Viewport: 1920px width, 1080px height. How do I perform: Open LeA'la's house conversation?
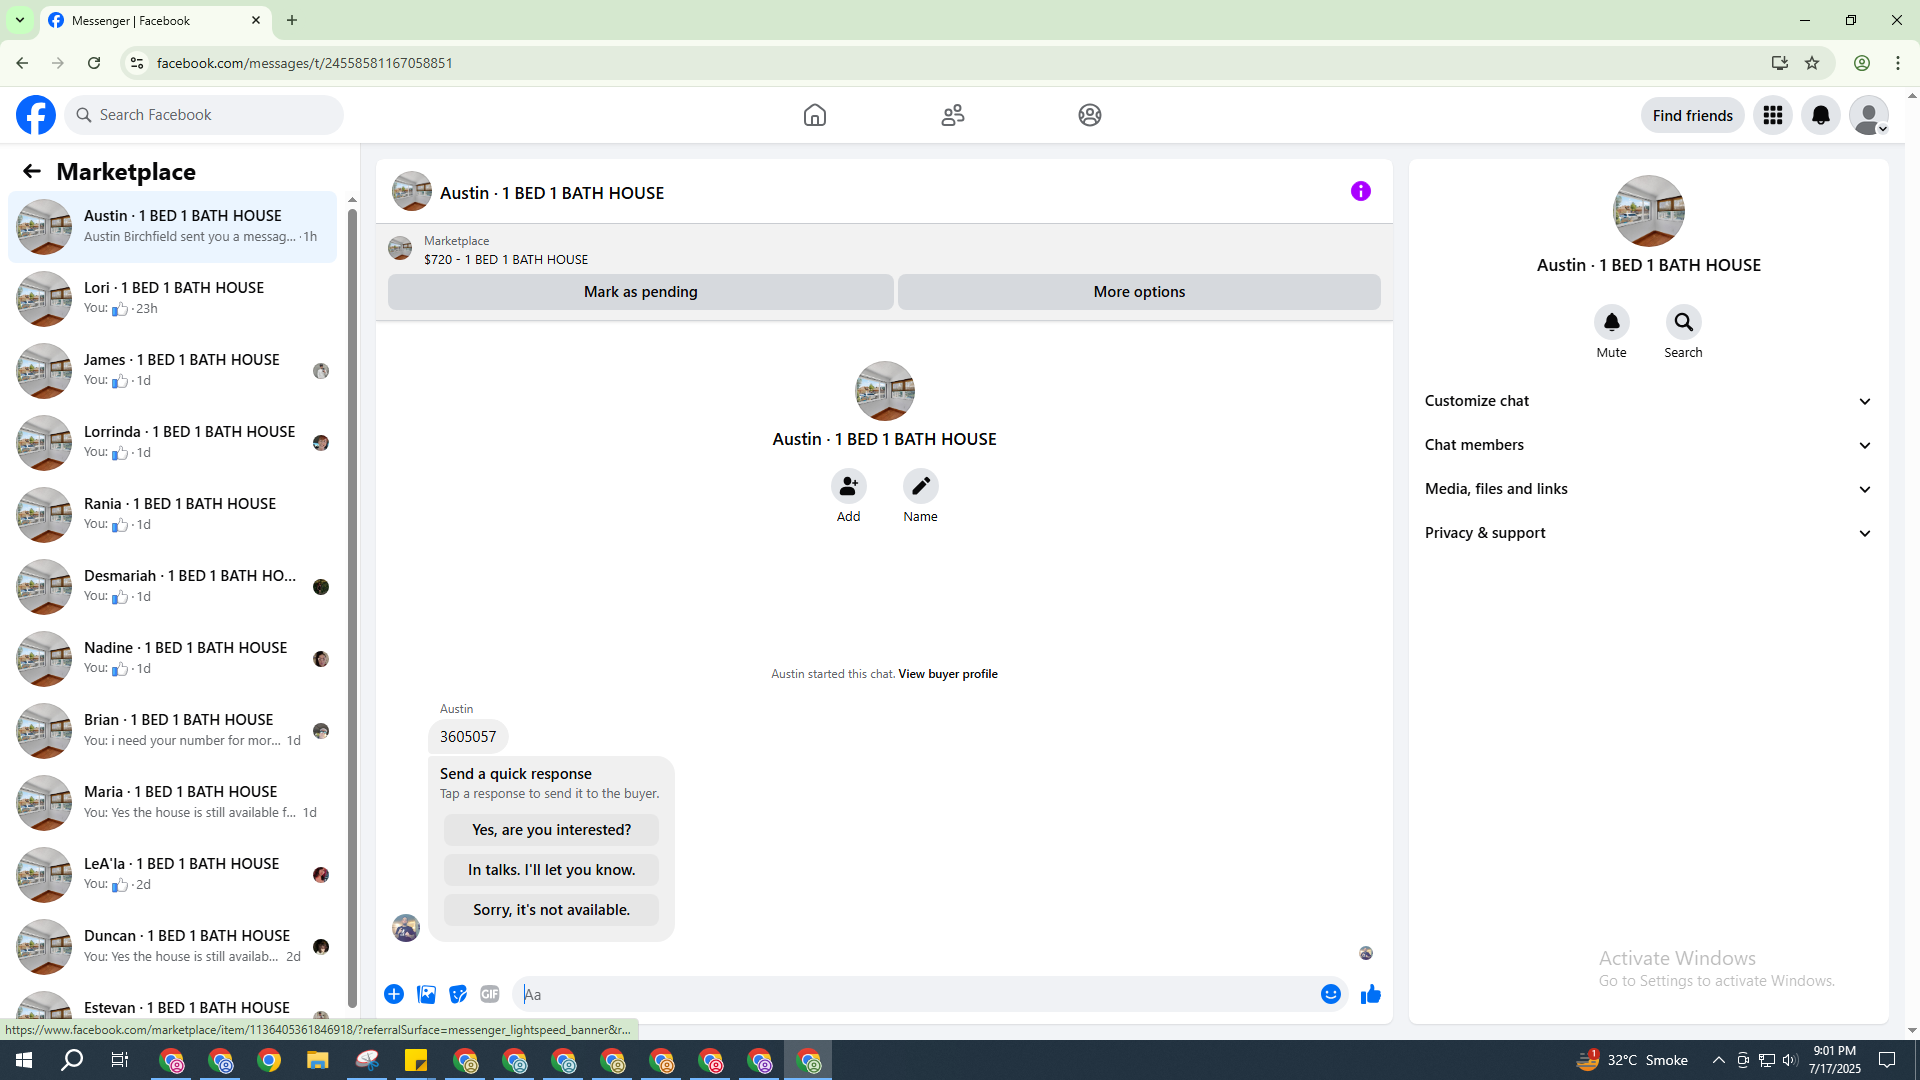172,875
